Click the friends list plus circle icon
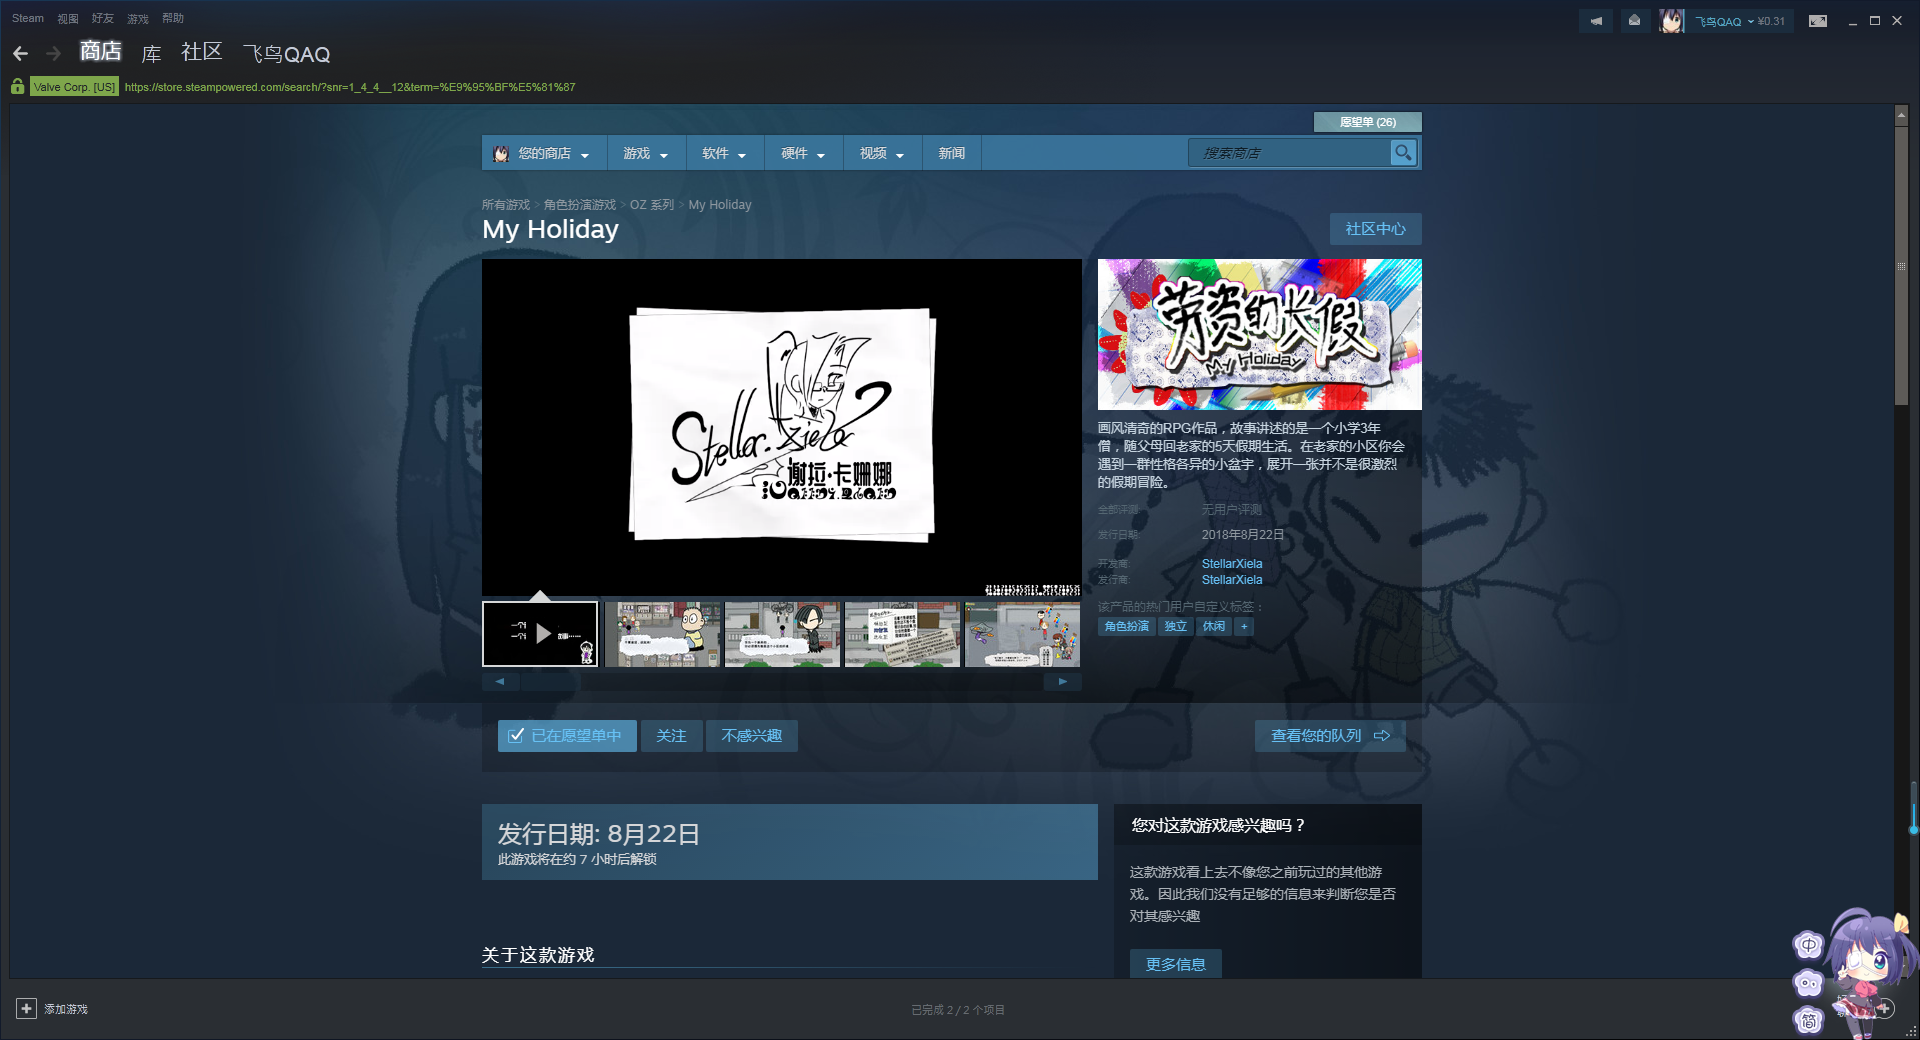 1885,1009
